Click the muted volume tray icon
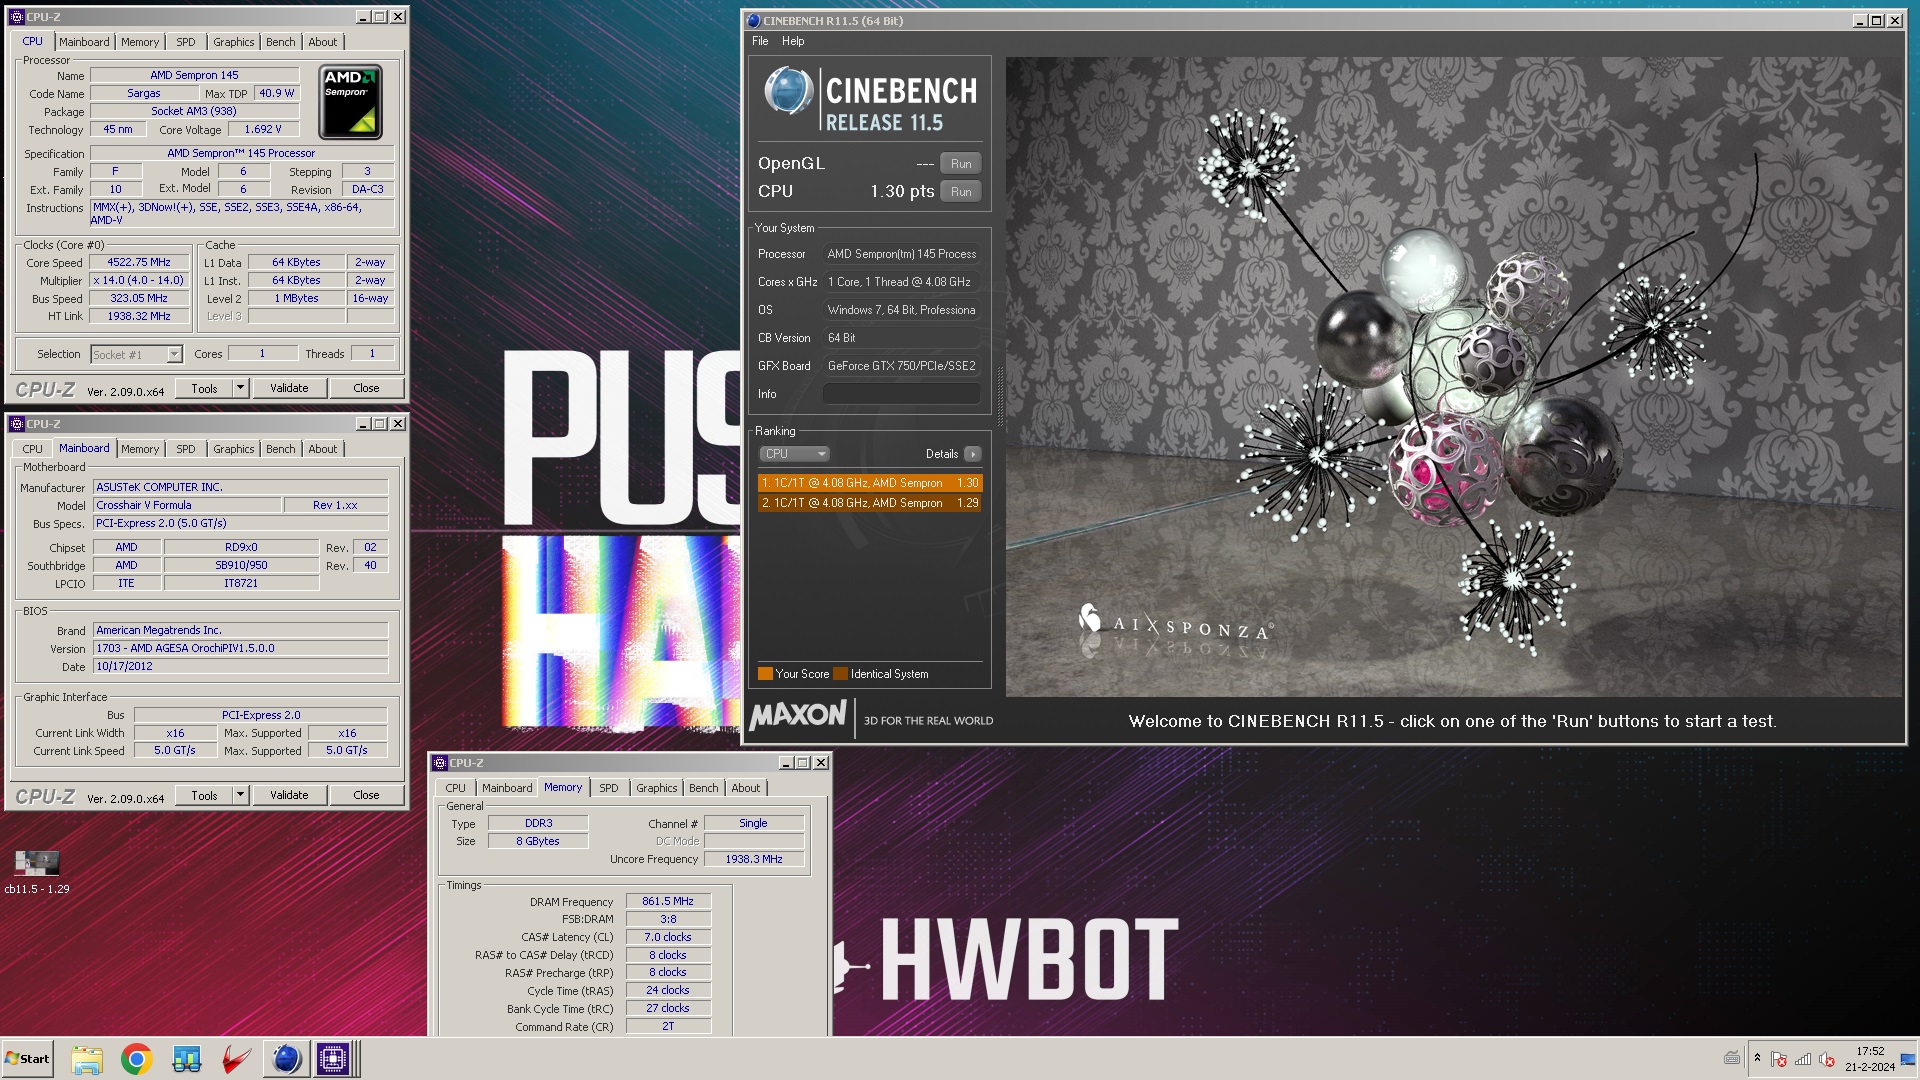This screenshot has height=1080, width=1920. pyautogui.click(x=1827, y=1059)
